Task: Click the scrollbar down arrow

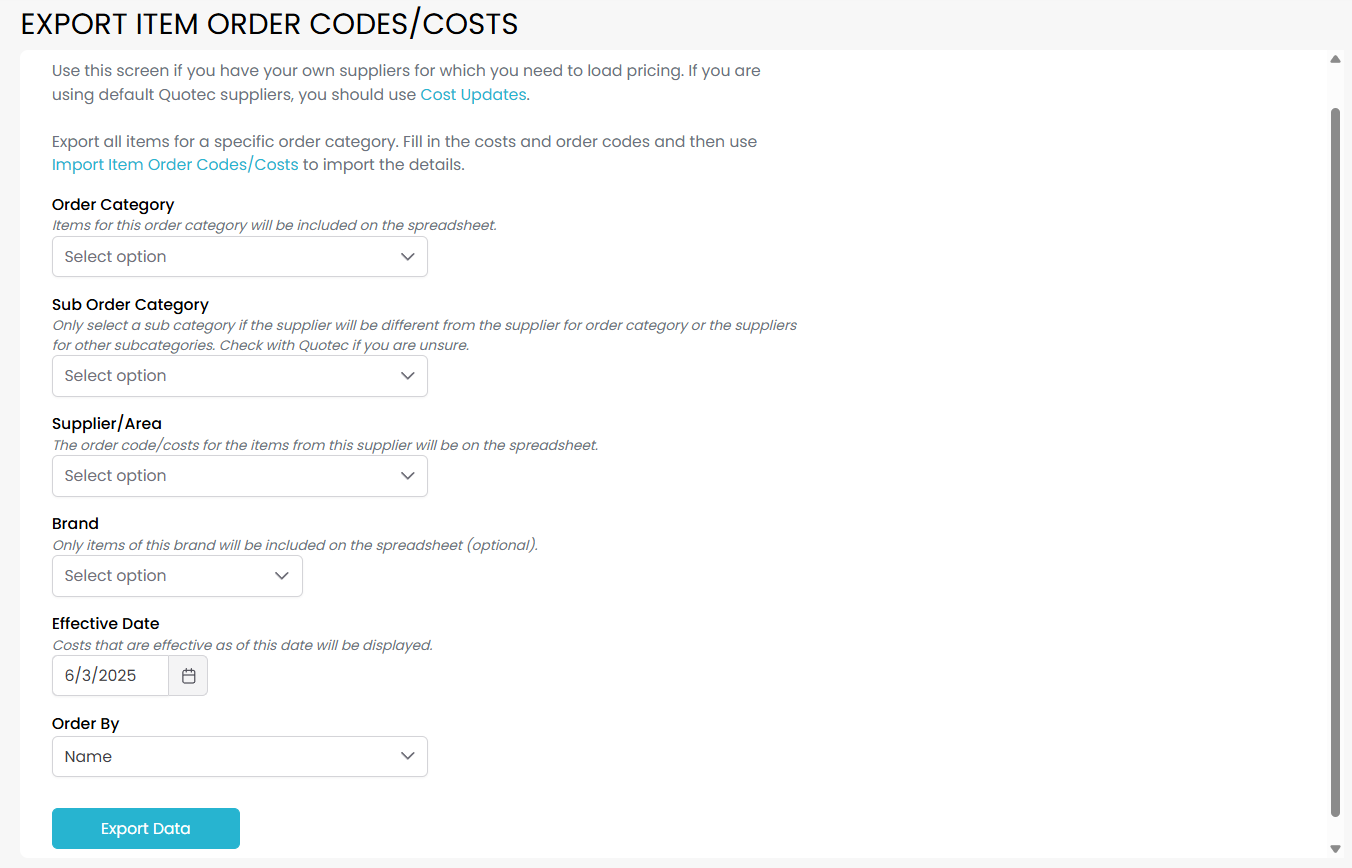Action: (1335, 848)
